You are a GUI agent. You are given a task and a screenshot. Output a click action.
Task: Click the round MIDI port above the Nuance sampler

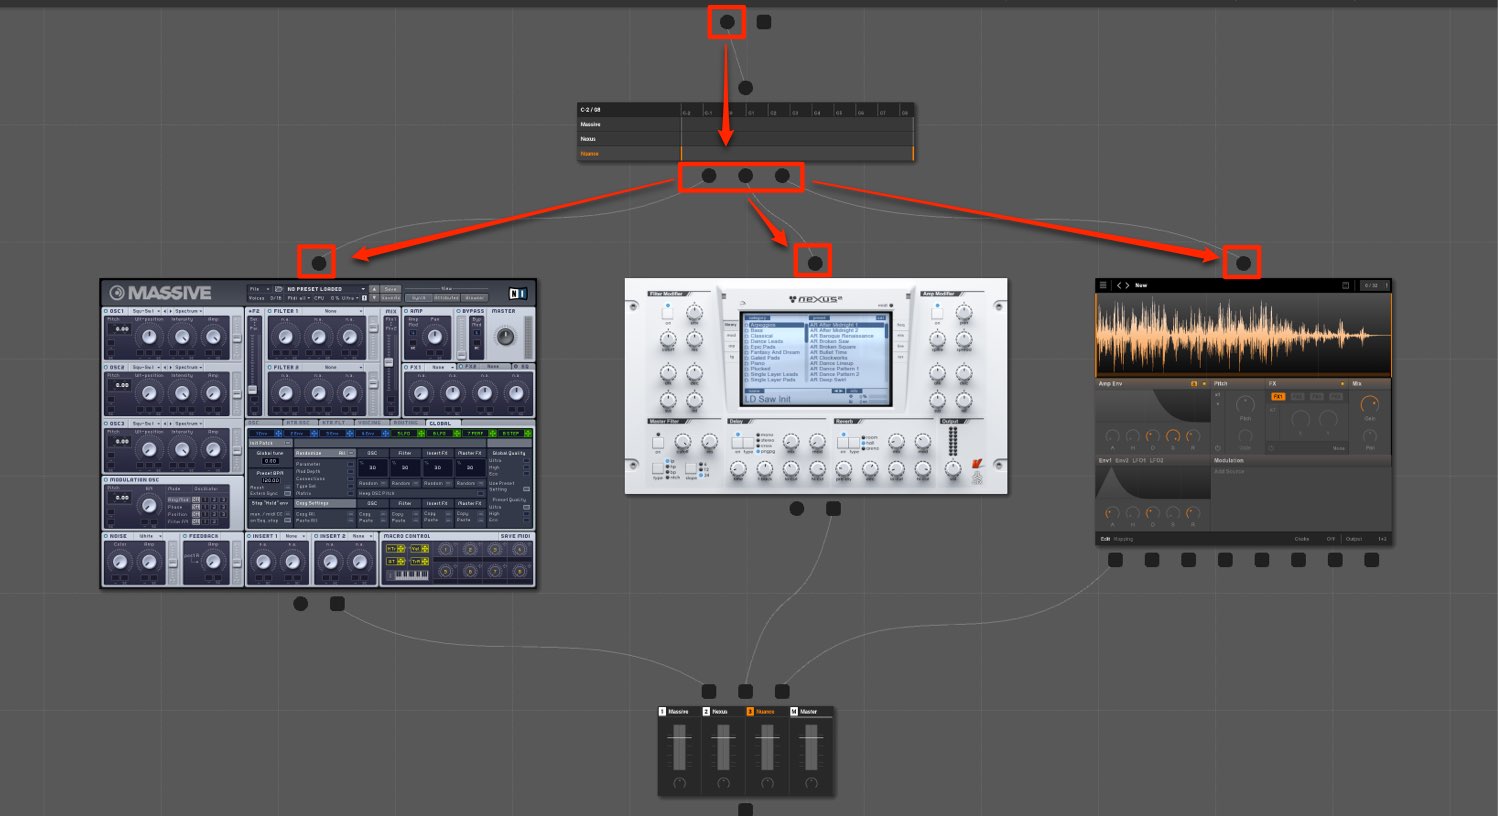click(x=1243, y=263)
